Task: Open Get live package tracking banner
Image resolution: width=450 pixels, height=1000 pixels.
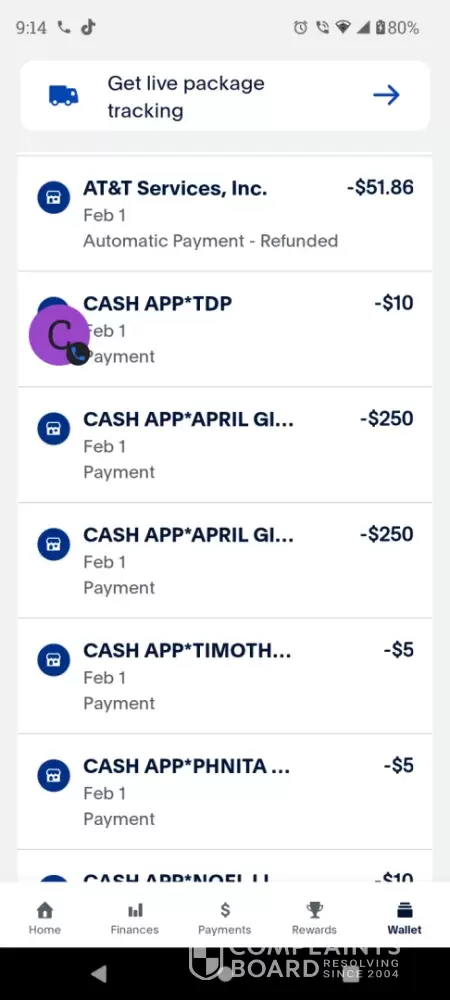Action: coord(225,96)
